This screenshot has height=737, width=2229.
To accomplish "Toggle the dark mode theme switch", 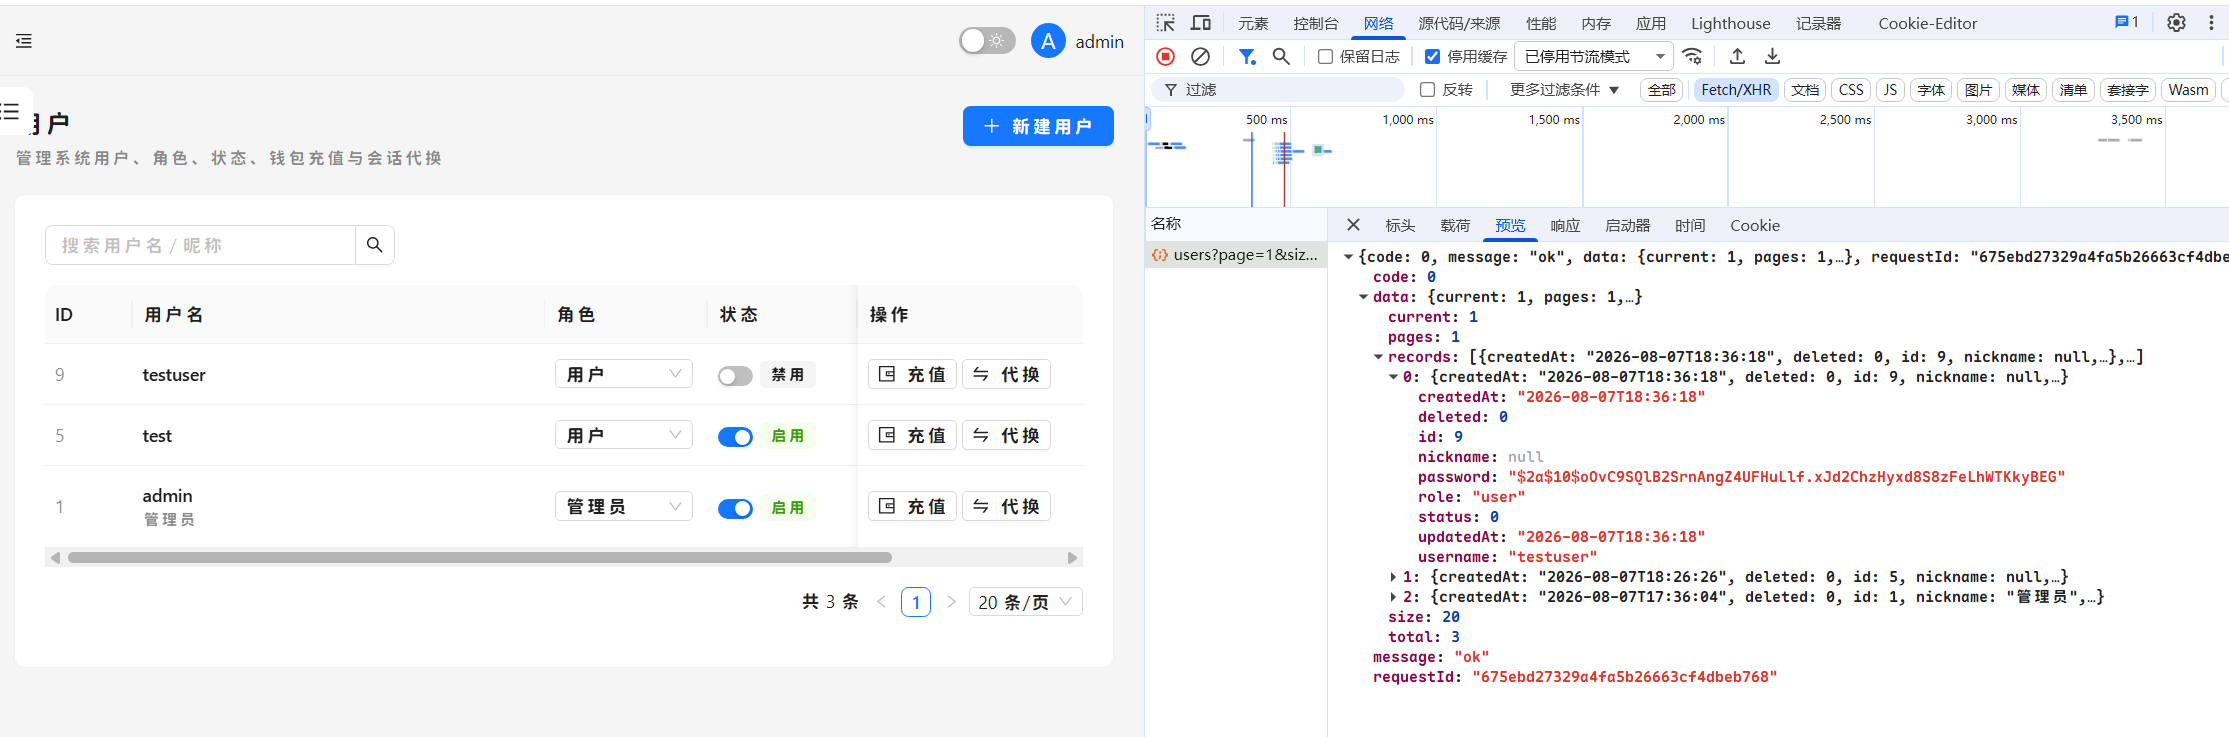I will [x=987, y=41].
